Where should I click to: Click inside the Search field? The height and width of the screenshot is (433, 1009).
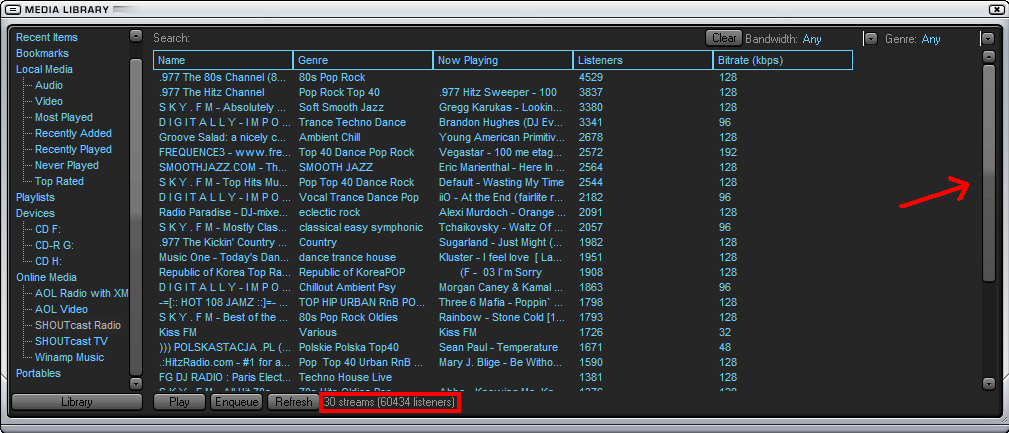[x=447, y=39]
